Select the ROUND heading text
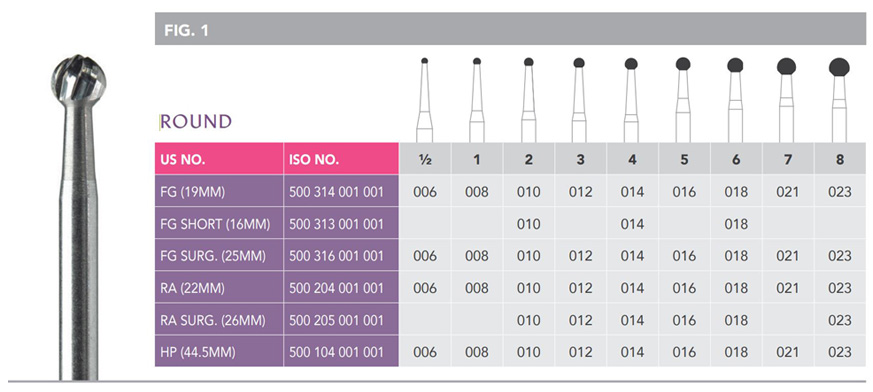The width and height of the screenshot is (873, 392). (195, 121)
